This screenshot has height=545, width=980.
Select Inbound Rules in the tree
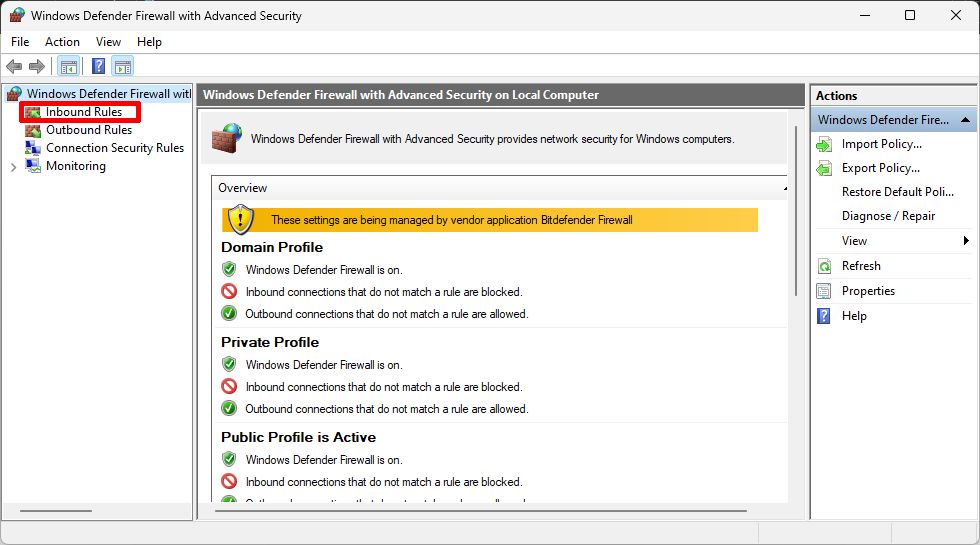[83, 112]
